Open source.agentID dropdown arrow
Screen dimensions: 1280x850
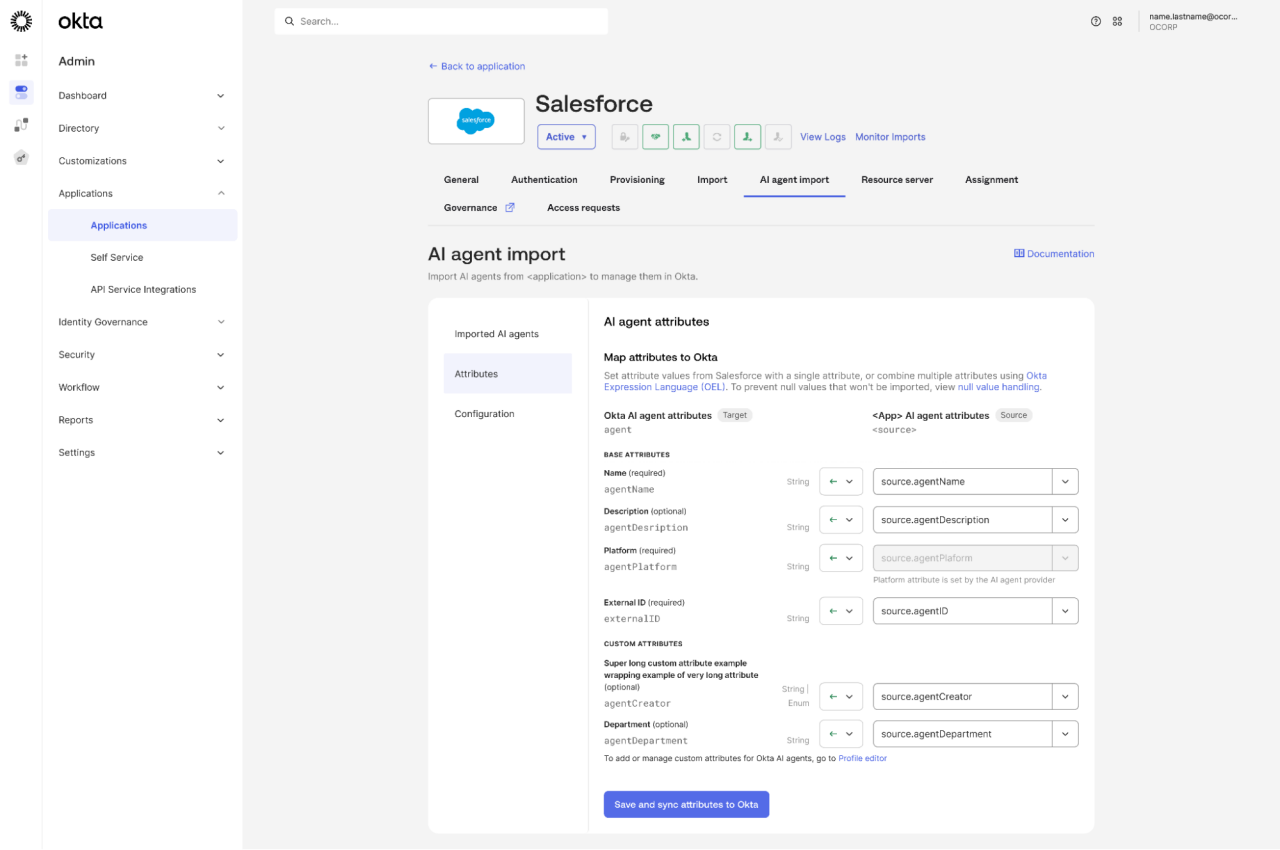(x=1065, y=611)
